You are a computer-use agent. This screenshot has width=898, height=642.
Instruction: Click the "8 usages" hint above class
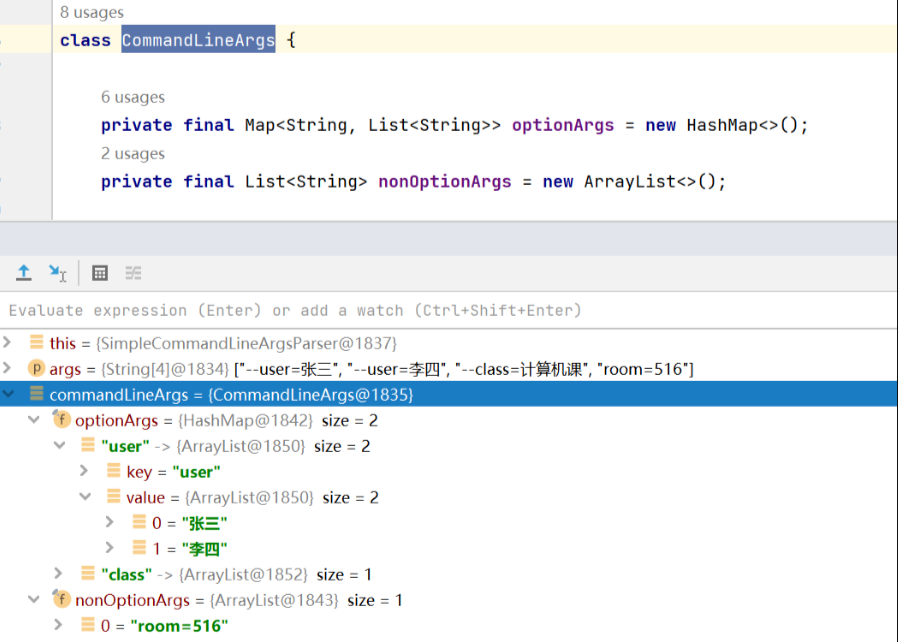[x=92, y=12]
